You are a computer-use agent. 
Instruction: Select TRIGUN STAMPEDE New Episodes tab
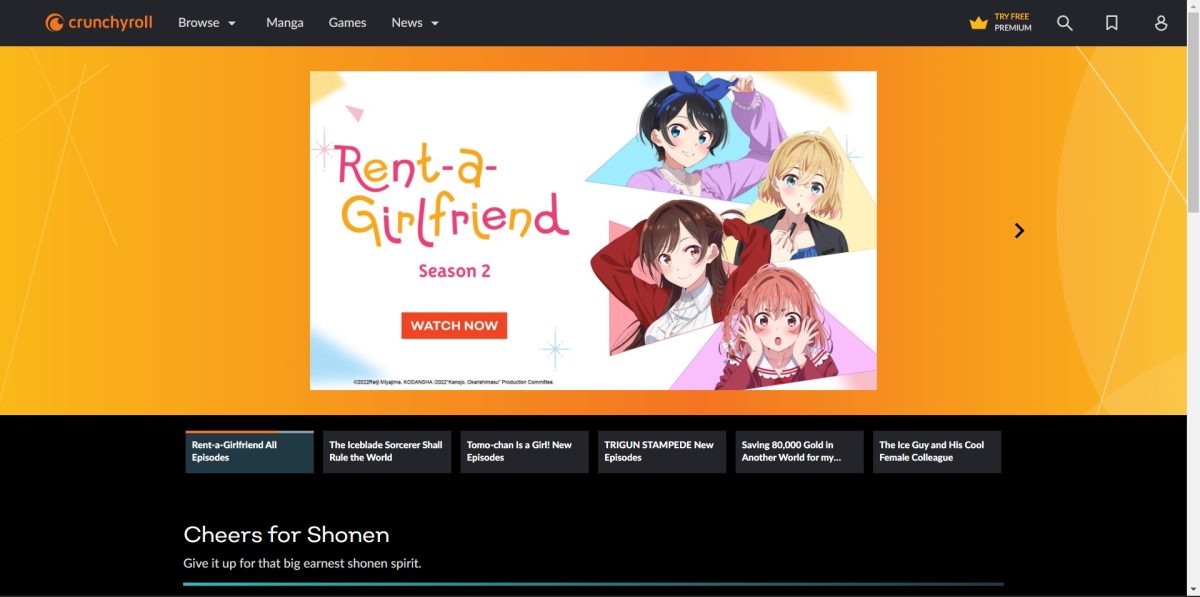(662, 452)
